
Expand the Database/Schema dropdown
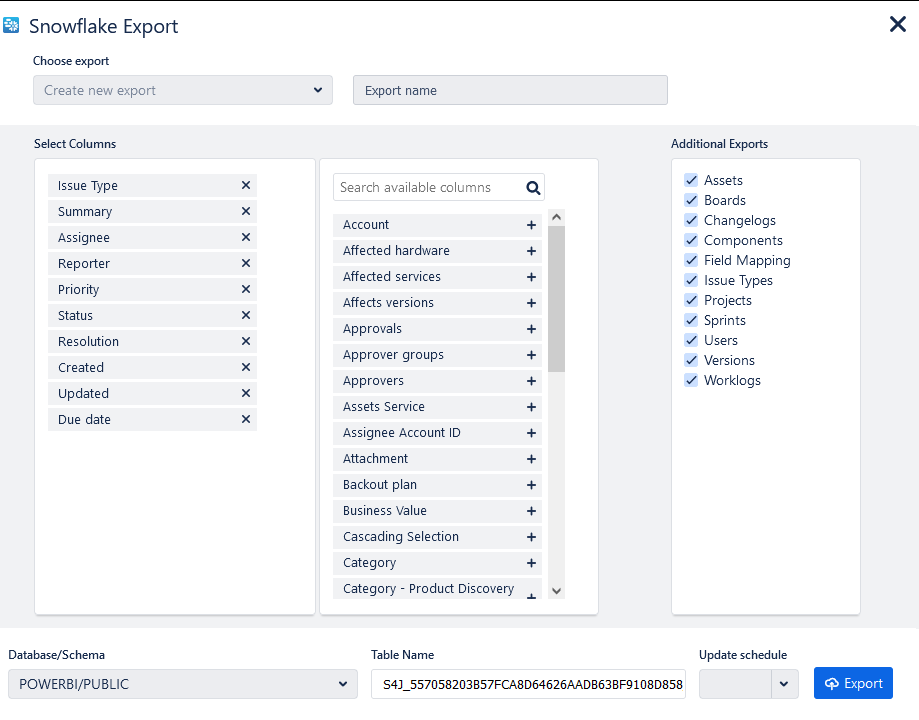pos(183,684)
